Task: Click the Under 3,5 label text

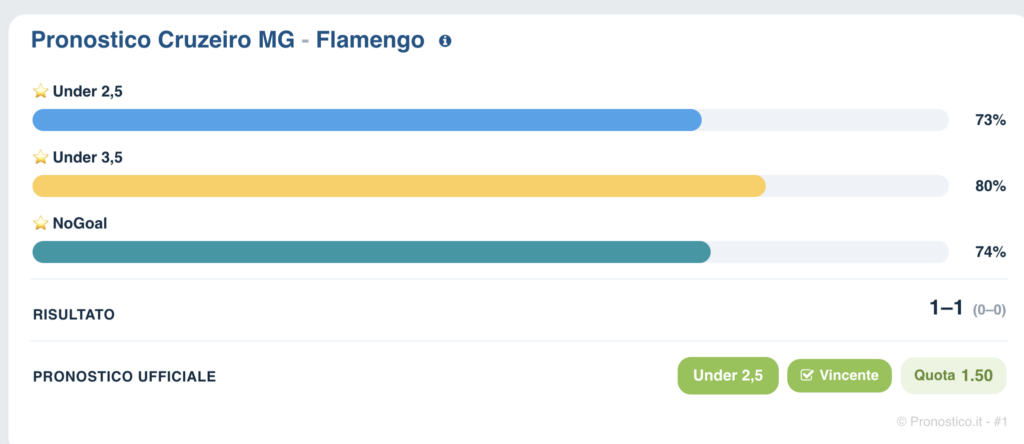Action: (88, 157)
